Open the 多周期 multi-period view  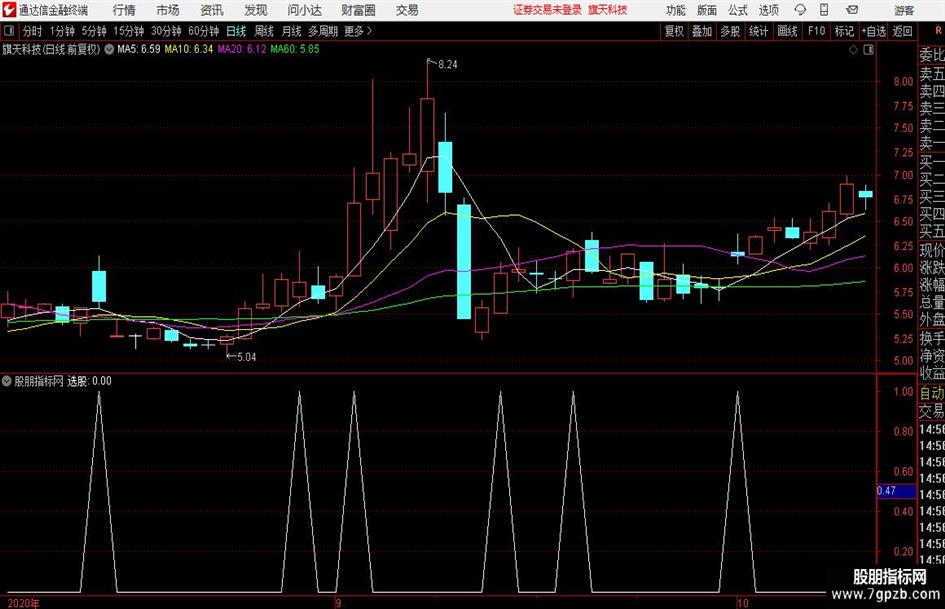[x=323, y=31]
